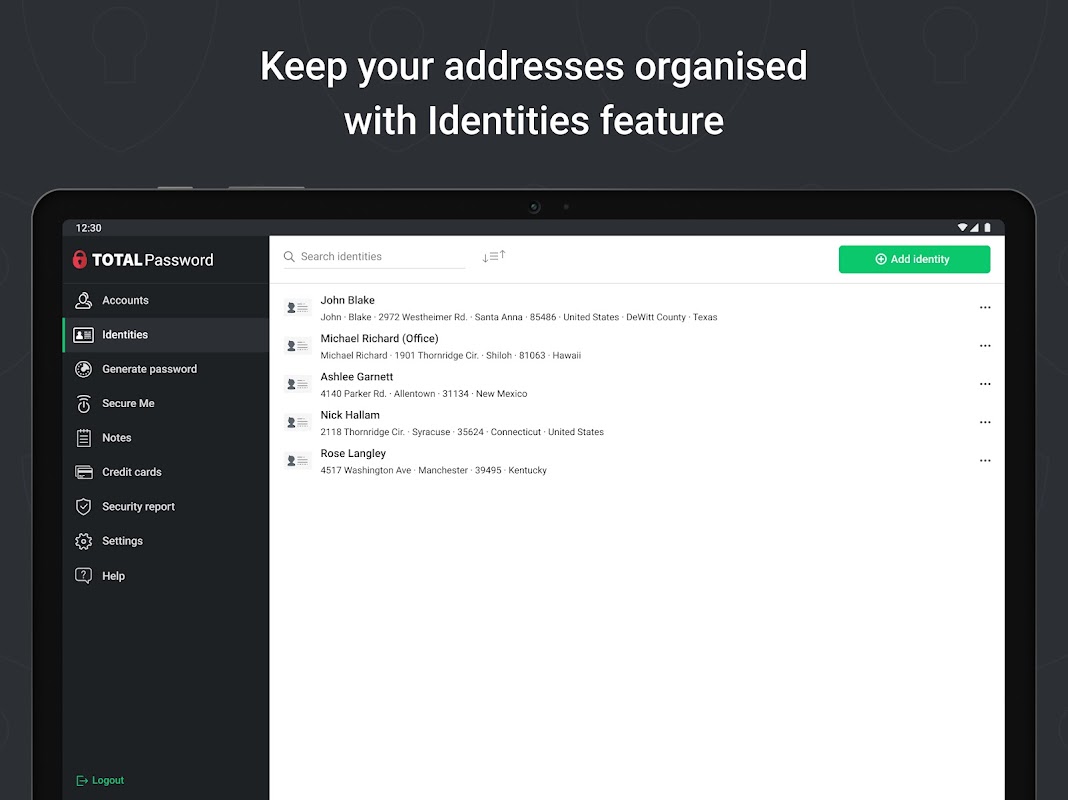
Task: Click the 12:30 clock in status bar
Action: [x=89, y=228]
